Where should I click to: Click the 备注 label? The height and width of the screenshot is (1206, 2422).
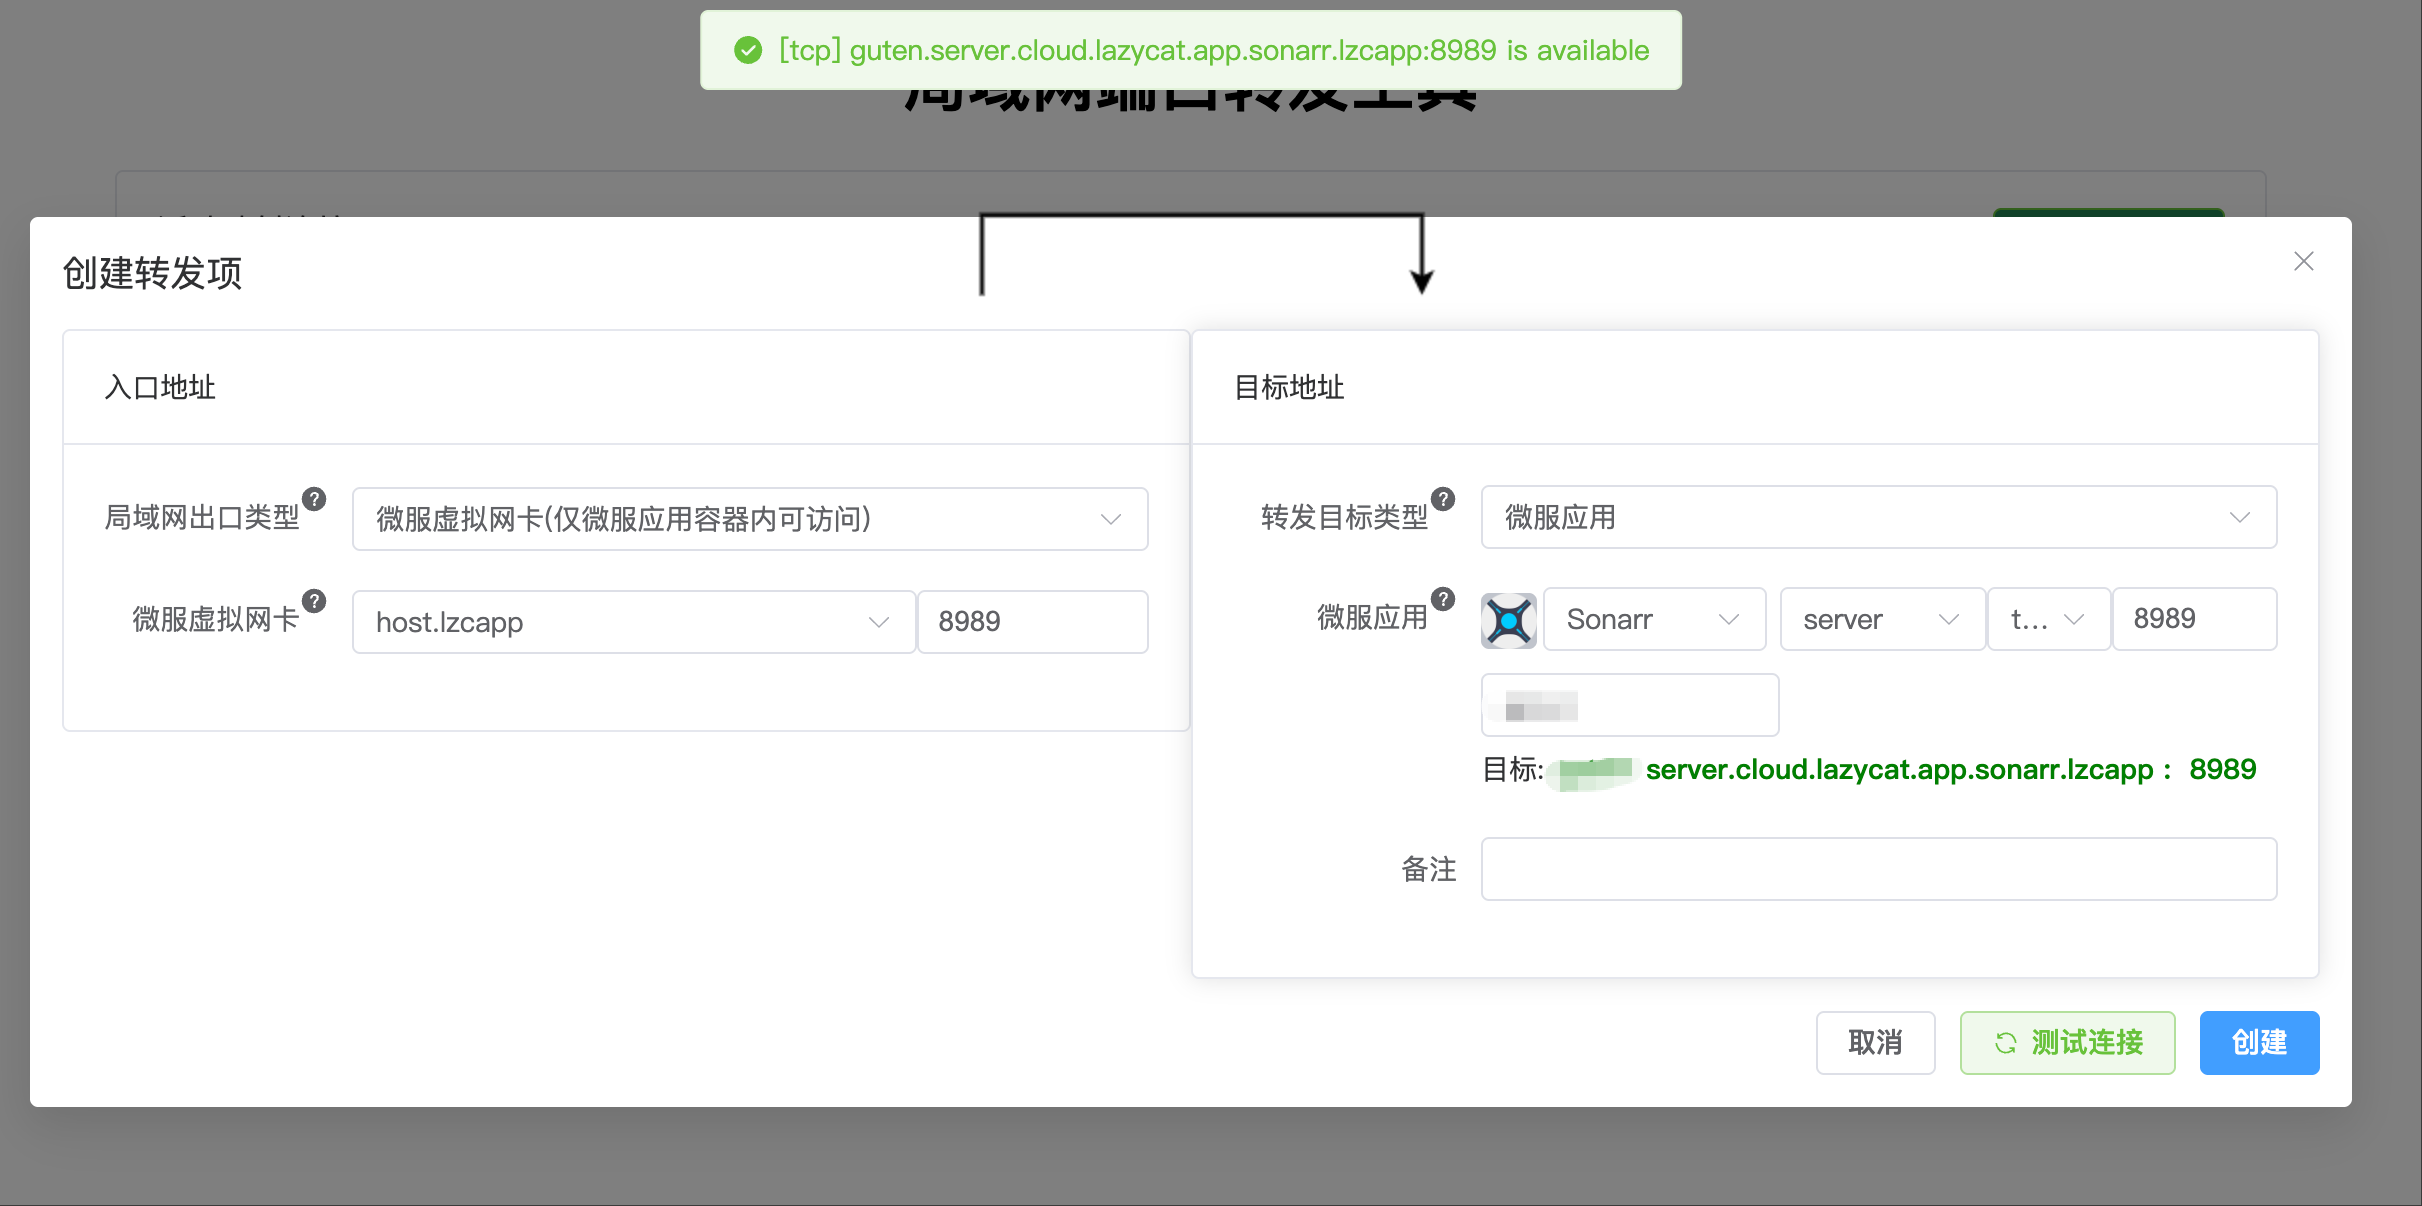tap(1428, 870)
